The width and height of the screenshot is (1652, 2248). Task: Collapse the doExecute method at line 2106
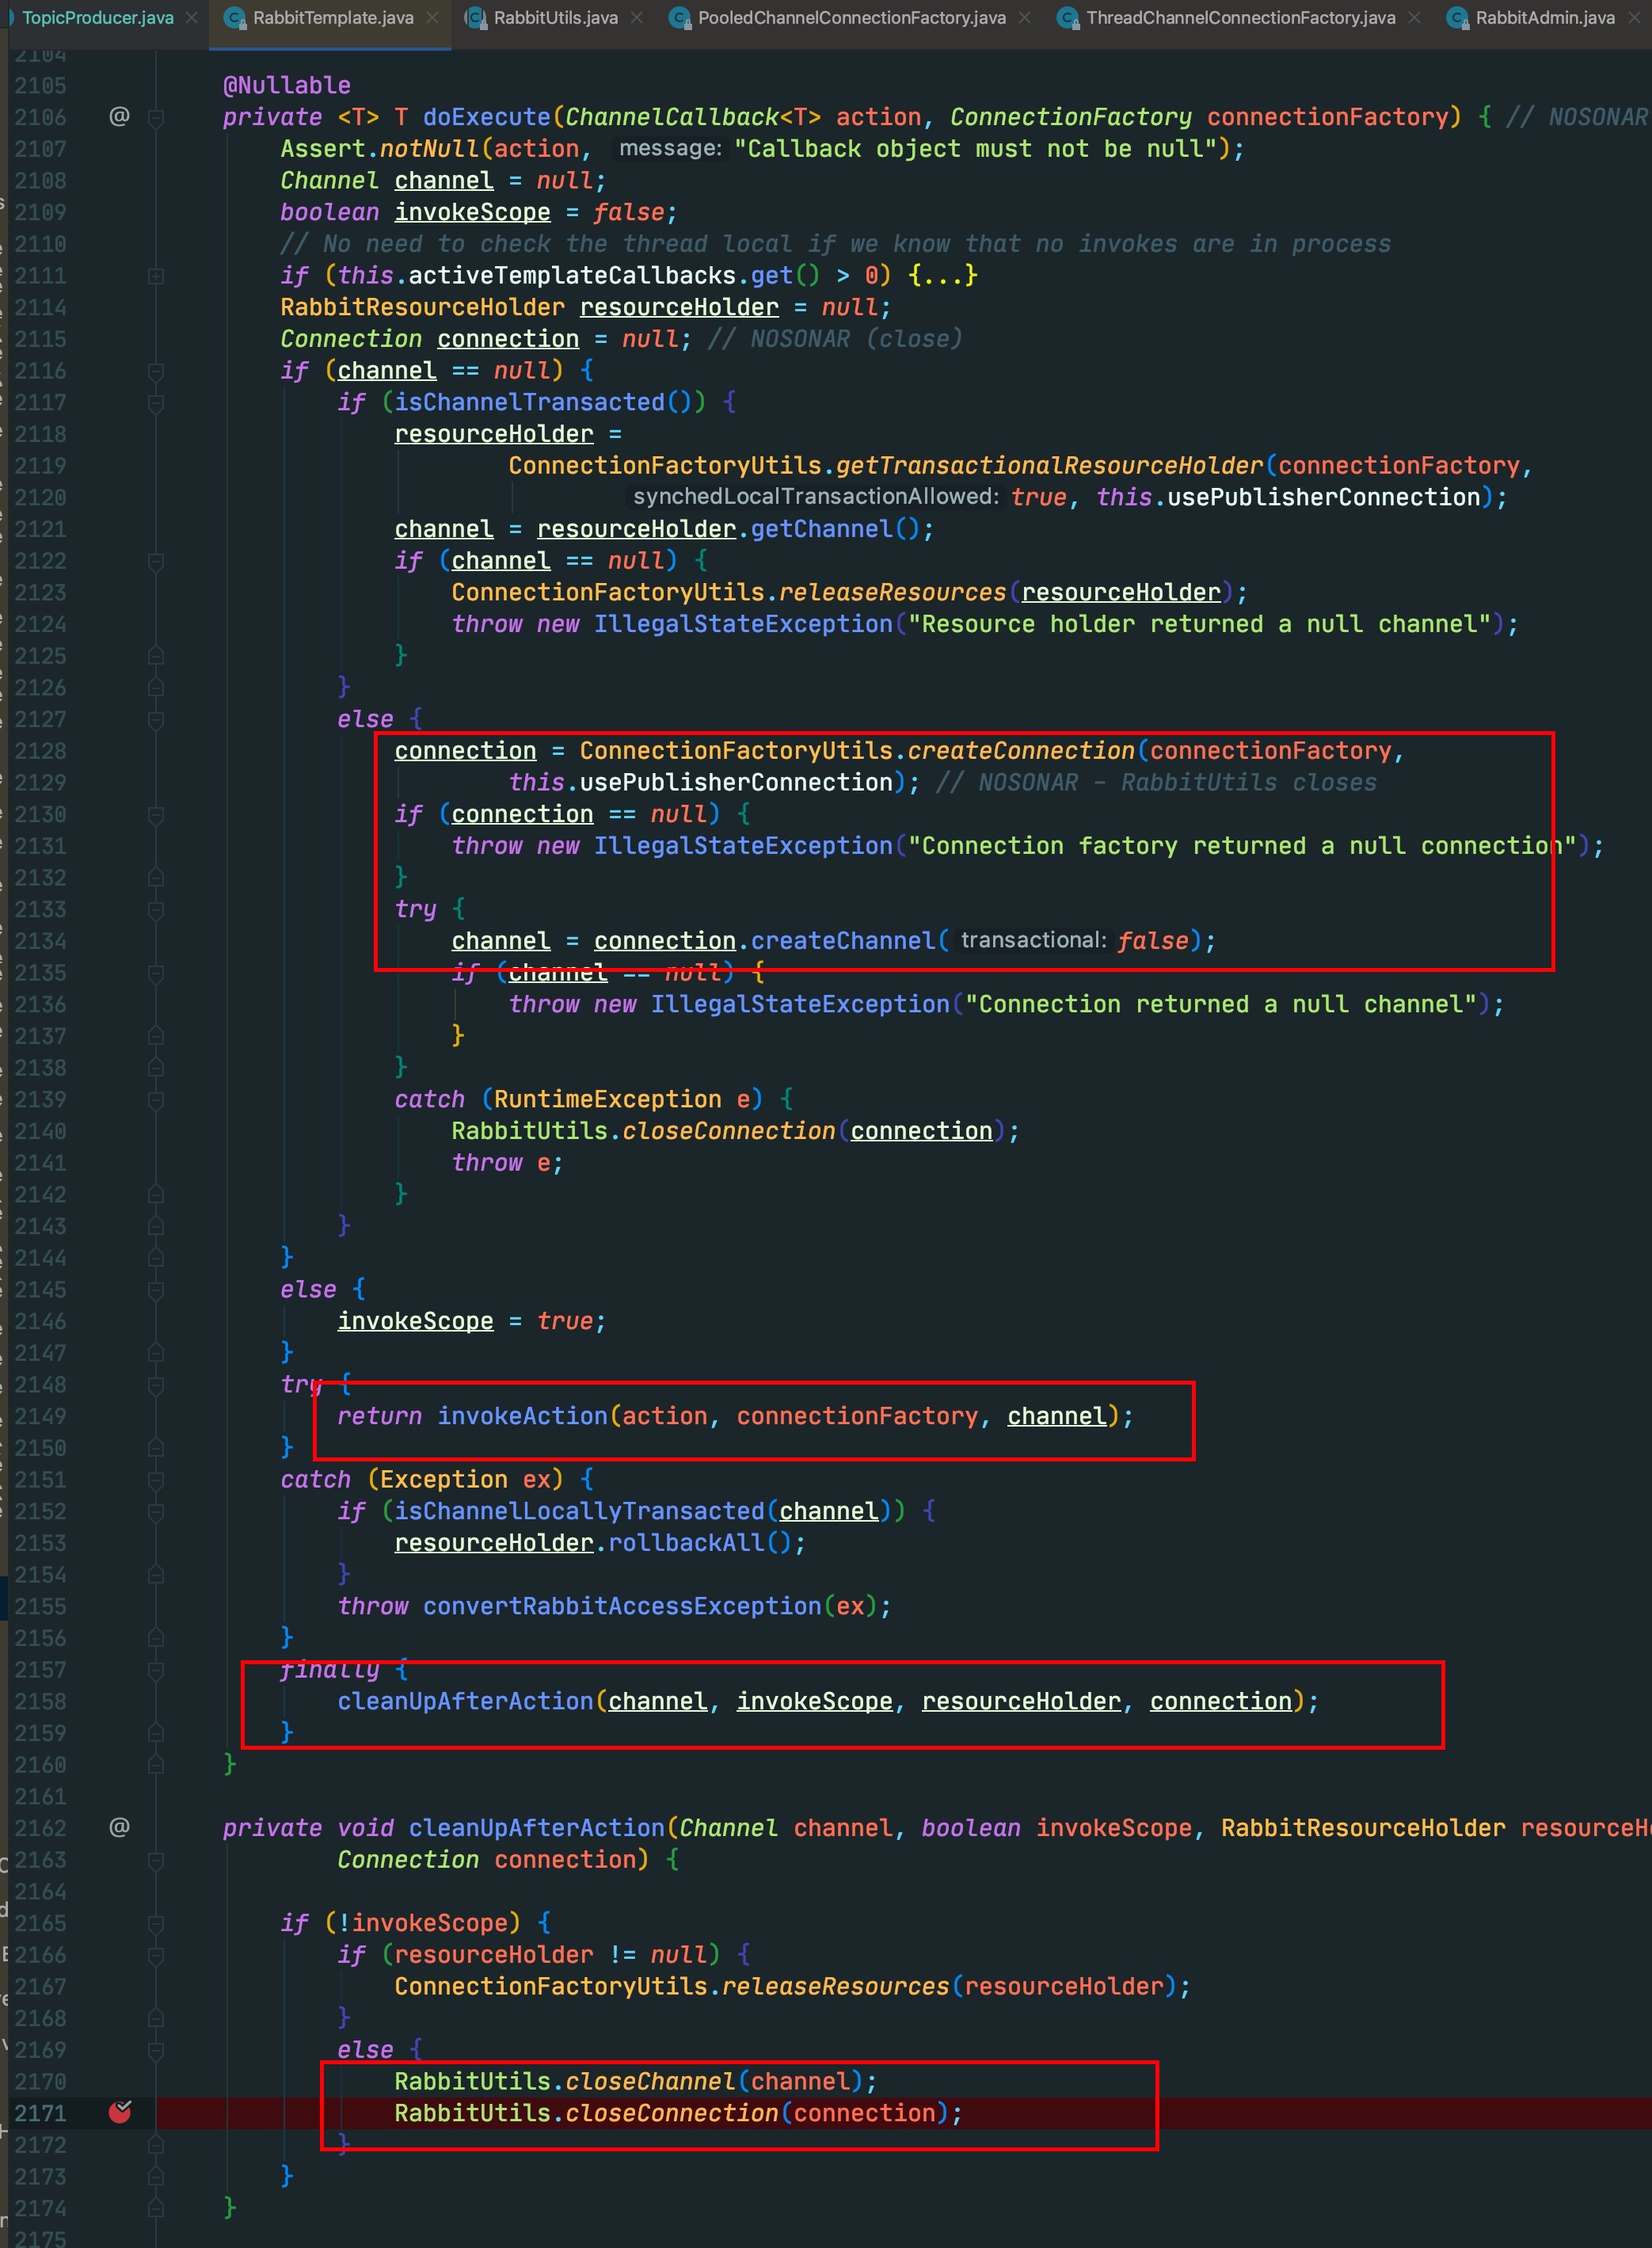point(156,117)
